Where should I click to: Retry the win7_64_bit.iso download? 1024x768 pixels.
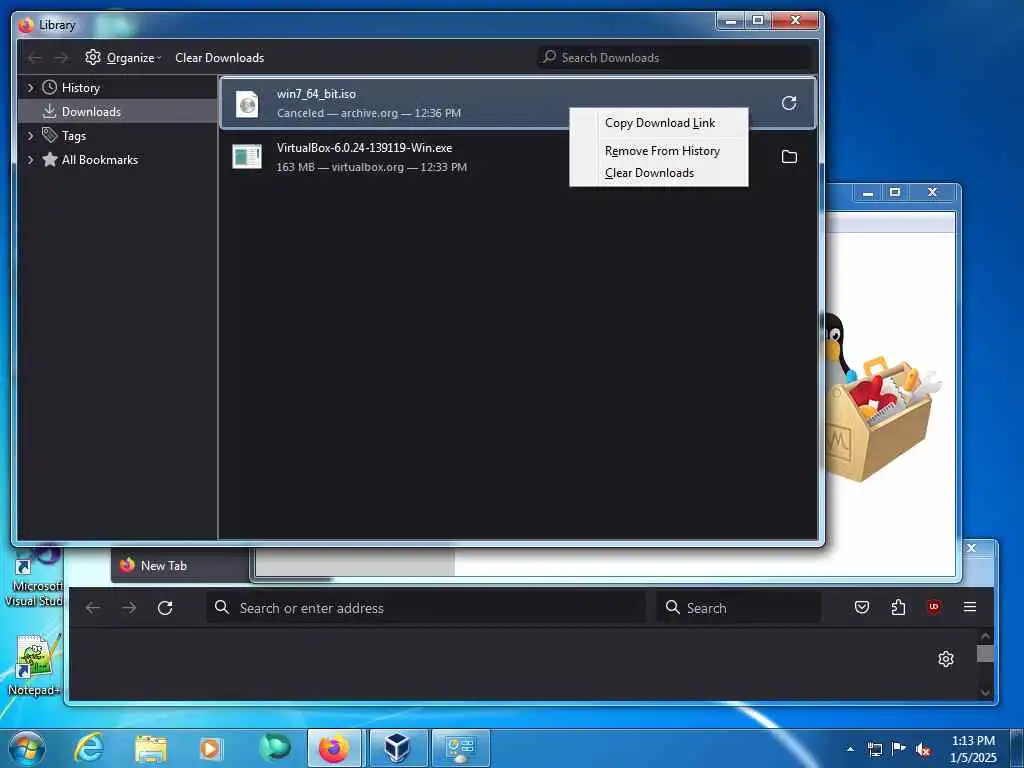(x=789, y=103)
